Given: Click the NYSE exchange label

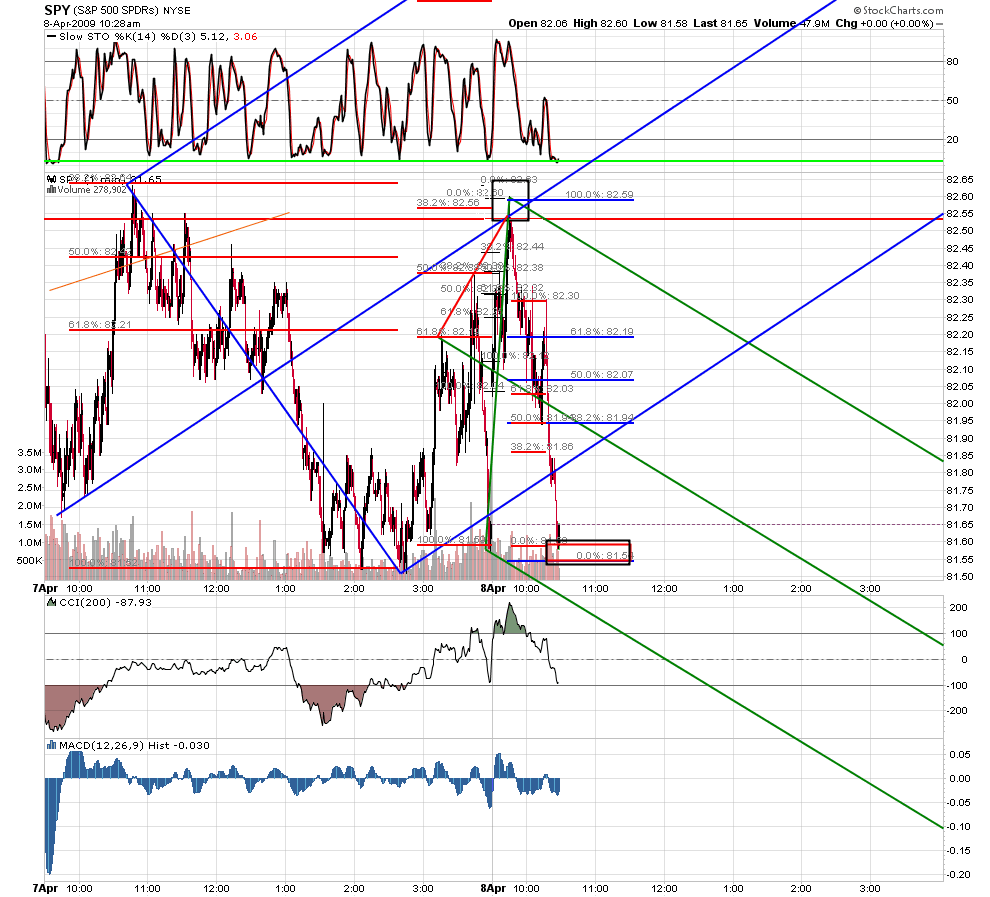Looking at the screenshot, I should click(x=176, y=11).
